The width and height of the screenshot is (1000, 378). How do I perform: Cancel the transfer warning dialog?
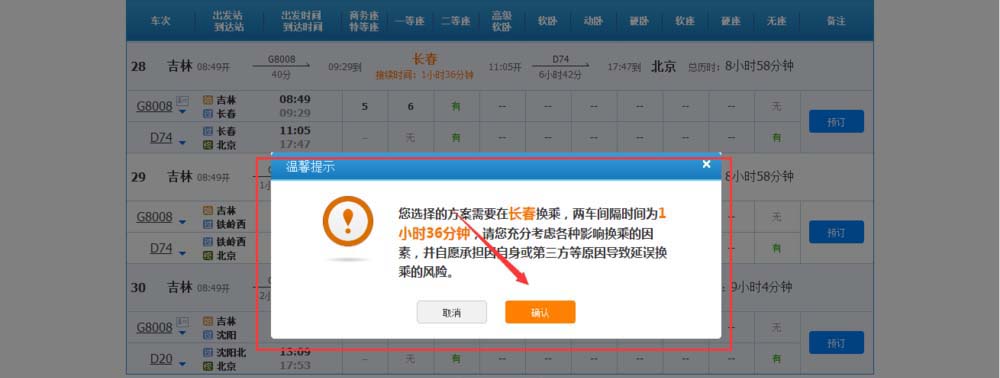[x=452, y=312]
